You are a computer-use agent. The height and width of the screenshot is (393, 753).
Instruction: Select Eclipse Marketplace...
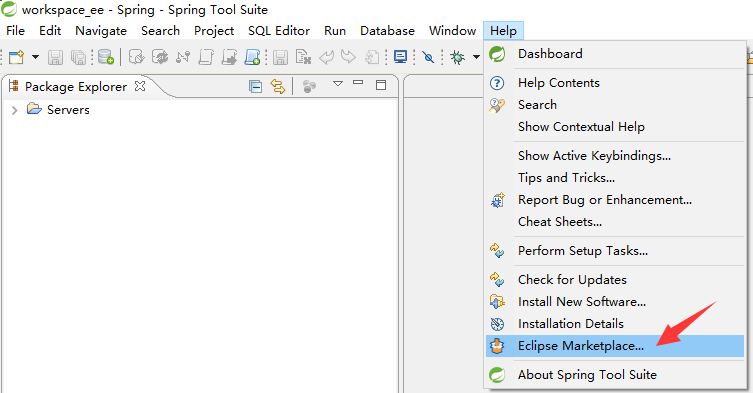click(x=615, y=346)
